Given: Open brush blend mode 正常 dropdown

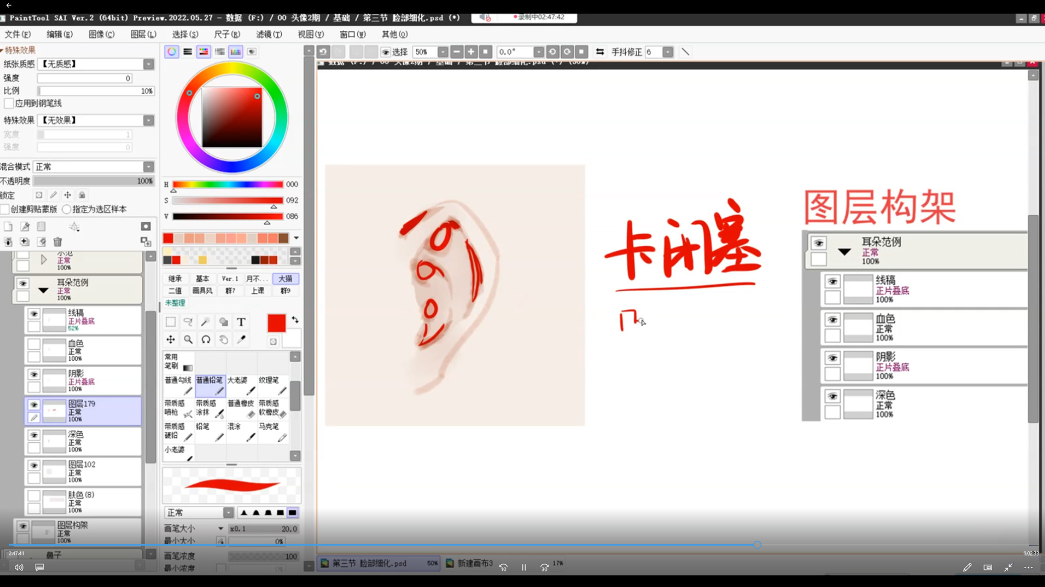Looking at the screenshot, I should pyautogui.click(x=228, y=512).
